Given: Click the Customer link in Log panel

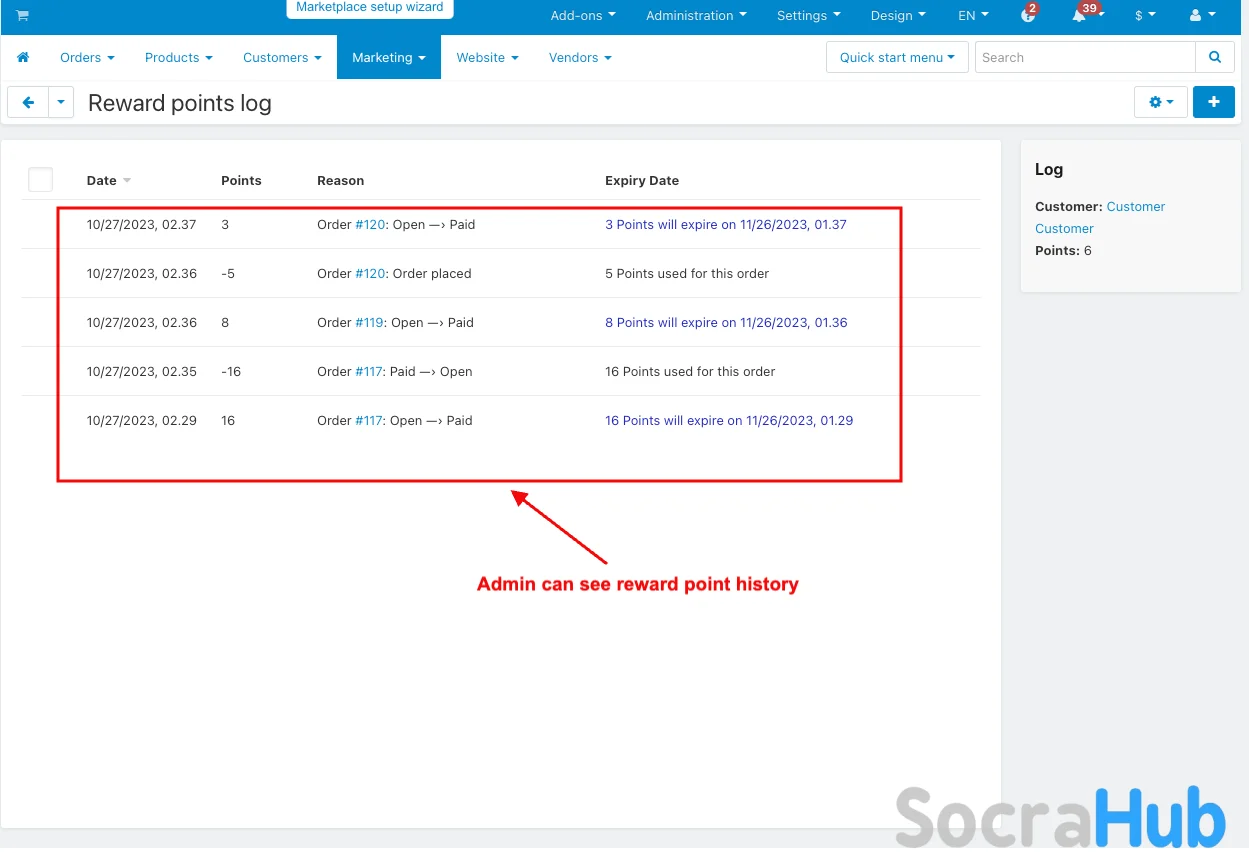Looking at the screenshot, I should [x=1135, y=207].
